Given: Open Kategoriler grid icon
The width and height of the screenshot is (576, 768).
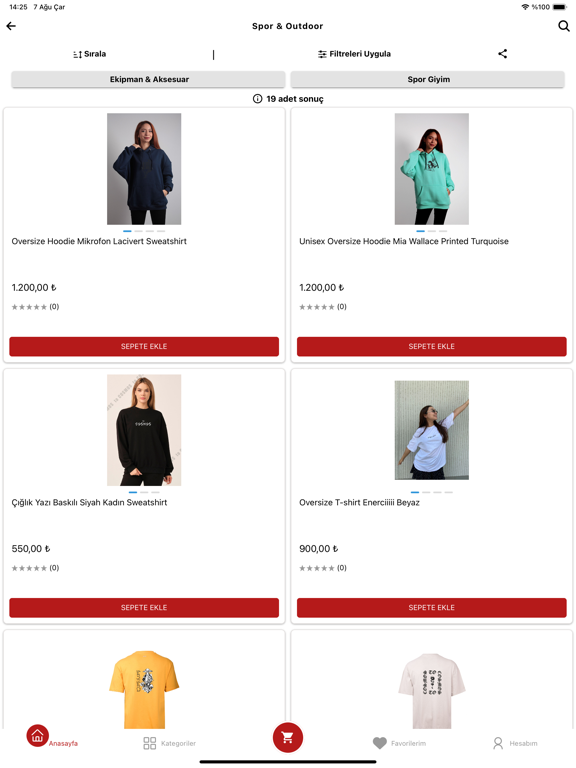Looking at the screenshot, I should [149, 743].
